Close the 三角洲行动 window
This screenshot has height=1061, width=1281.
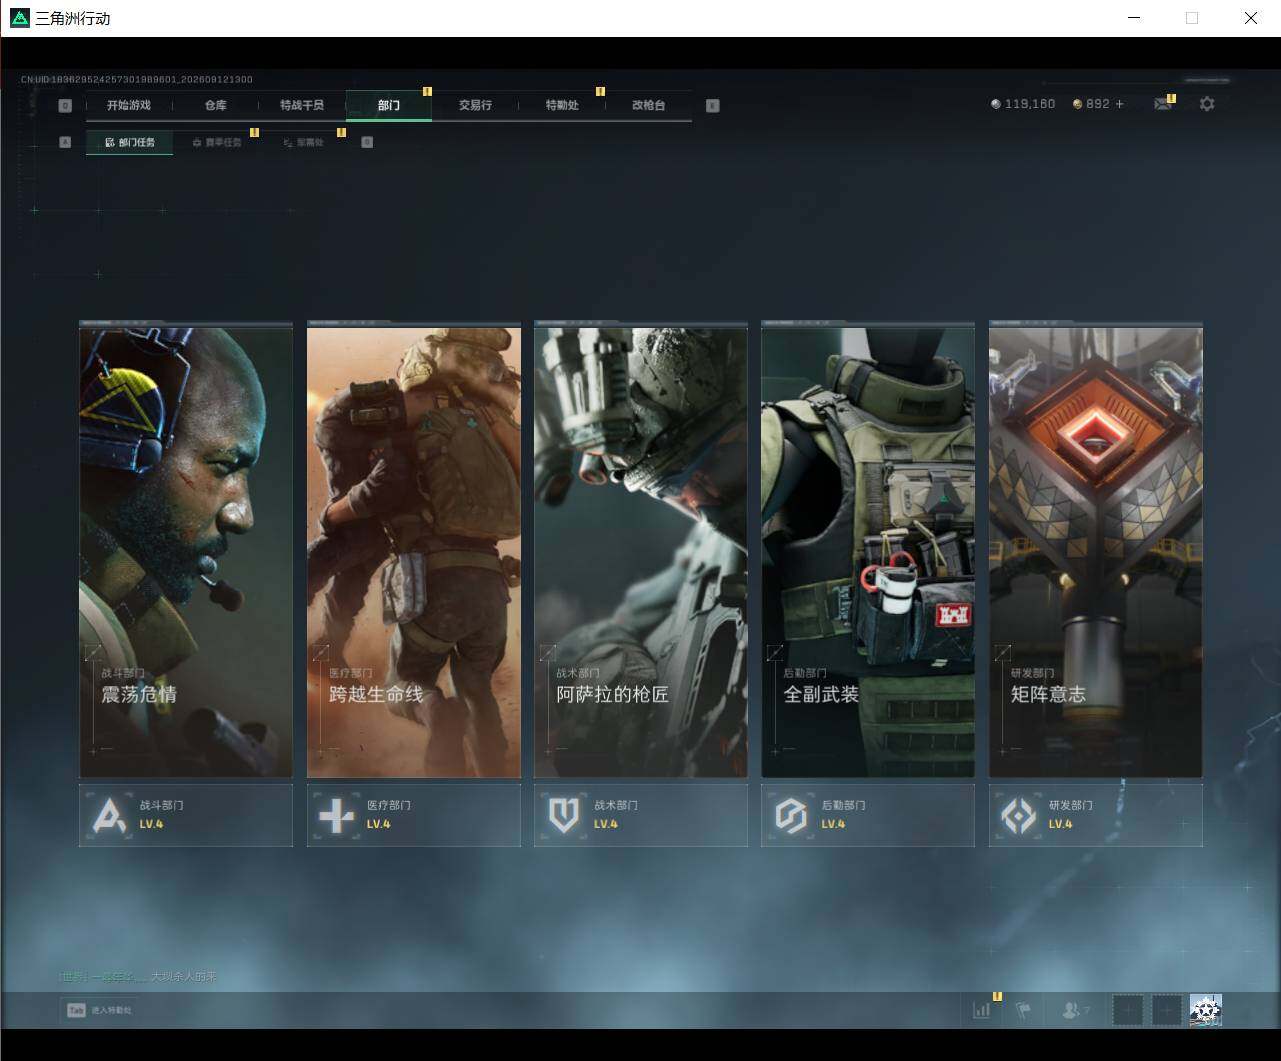pyautogui.click(x=1251, y=18)
